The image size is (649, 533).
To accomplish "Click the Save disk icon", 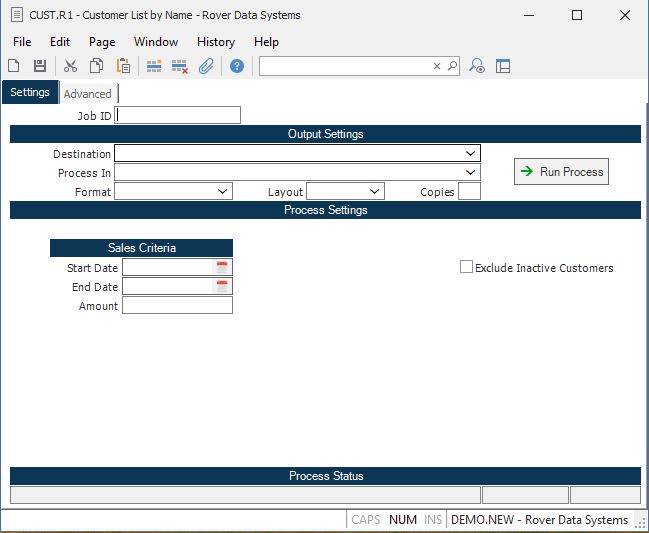I will click(x=40, y=66).
